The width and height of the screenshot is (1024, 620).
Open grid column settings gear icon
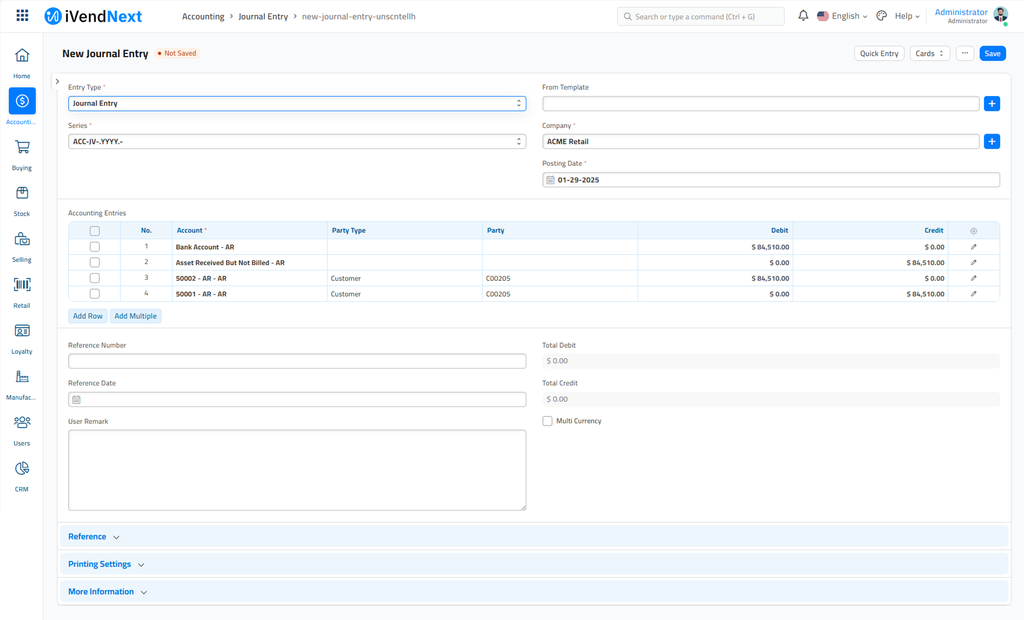point(973,231)
